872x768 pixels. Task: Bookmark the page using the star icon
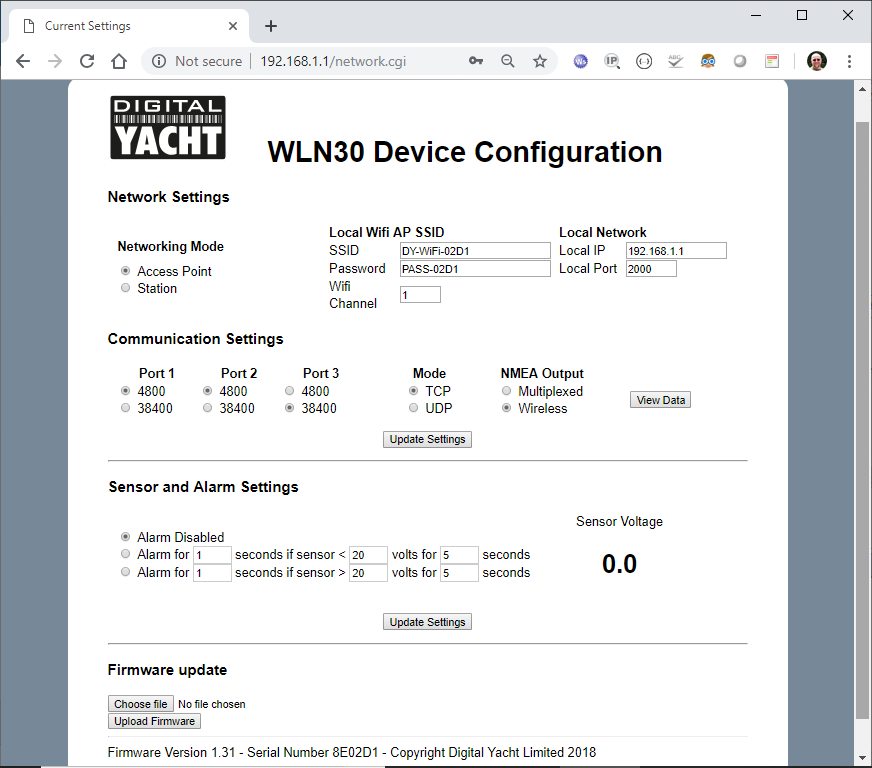(540, 61)
